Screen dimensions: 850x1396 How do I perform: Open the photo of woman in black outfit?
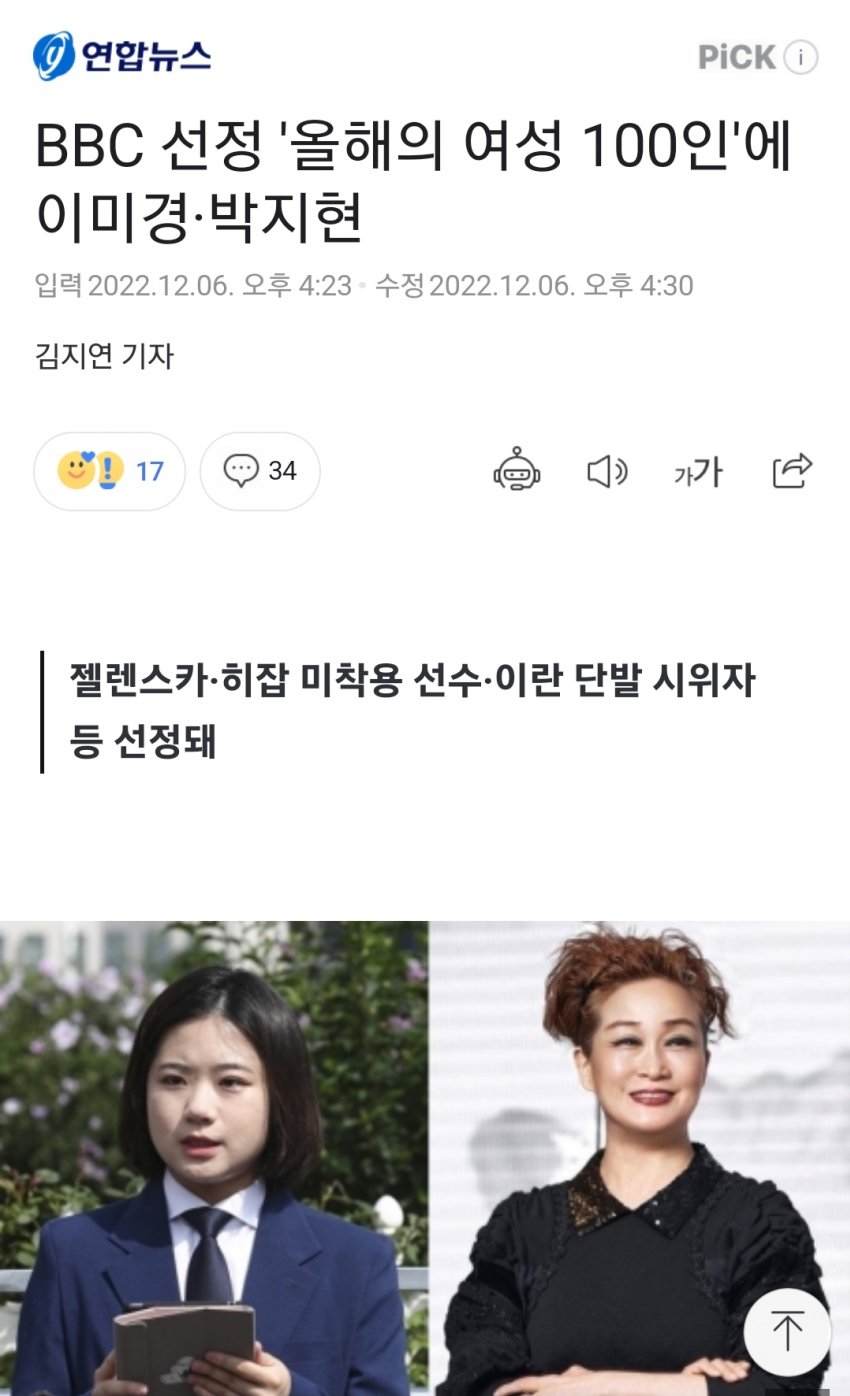point(640,1158)
